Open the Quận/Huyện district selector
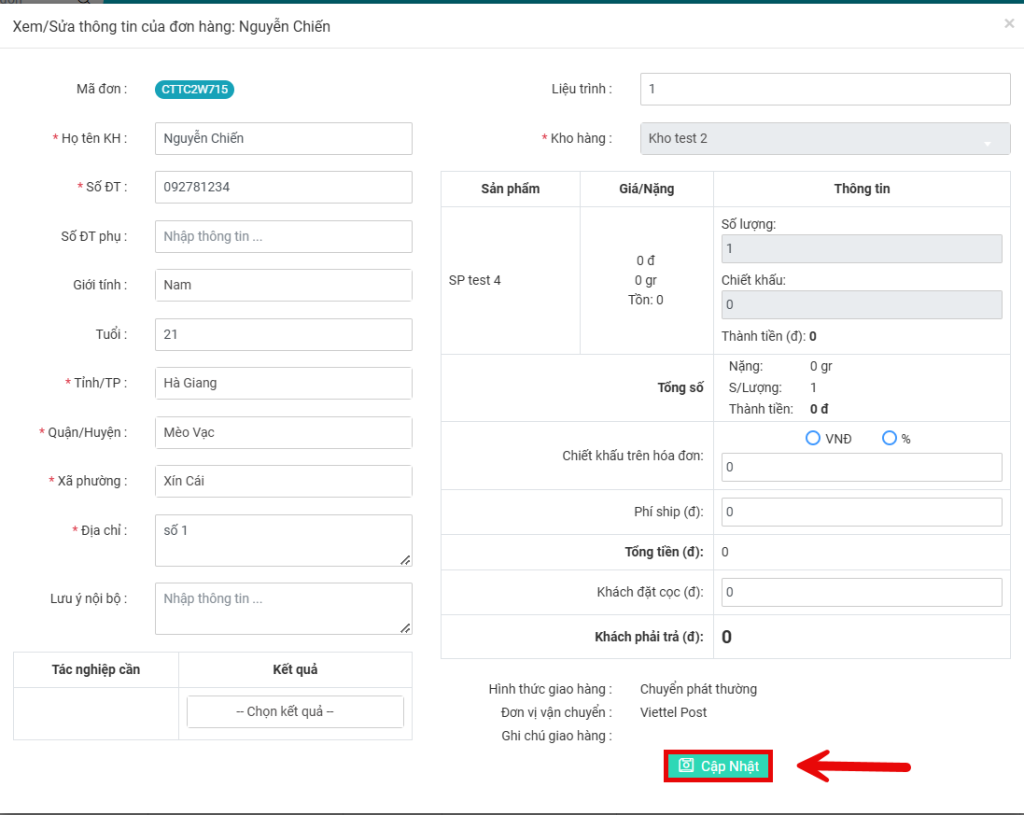Image resolution: width=1024 pixels, height=815 pixels. click(284, 432)
